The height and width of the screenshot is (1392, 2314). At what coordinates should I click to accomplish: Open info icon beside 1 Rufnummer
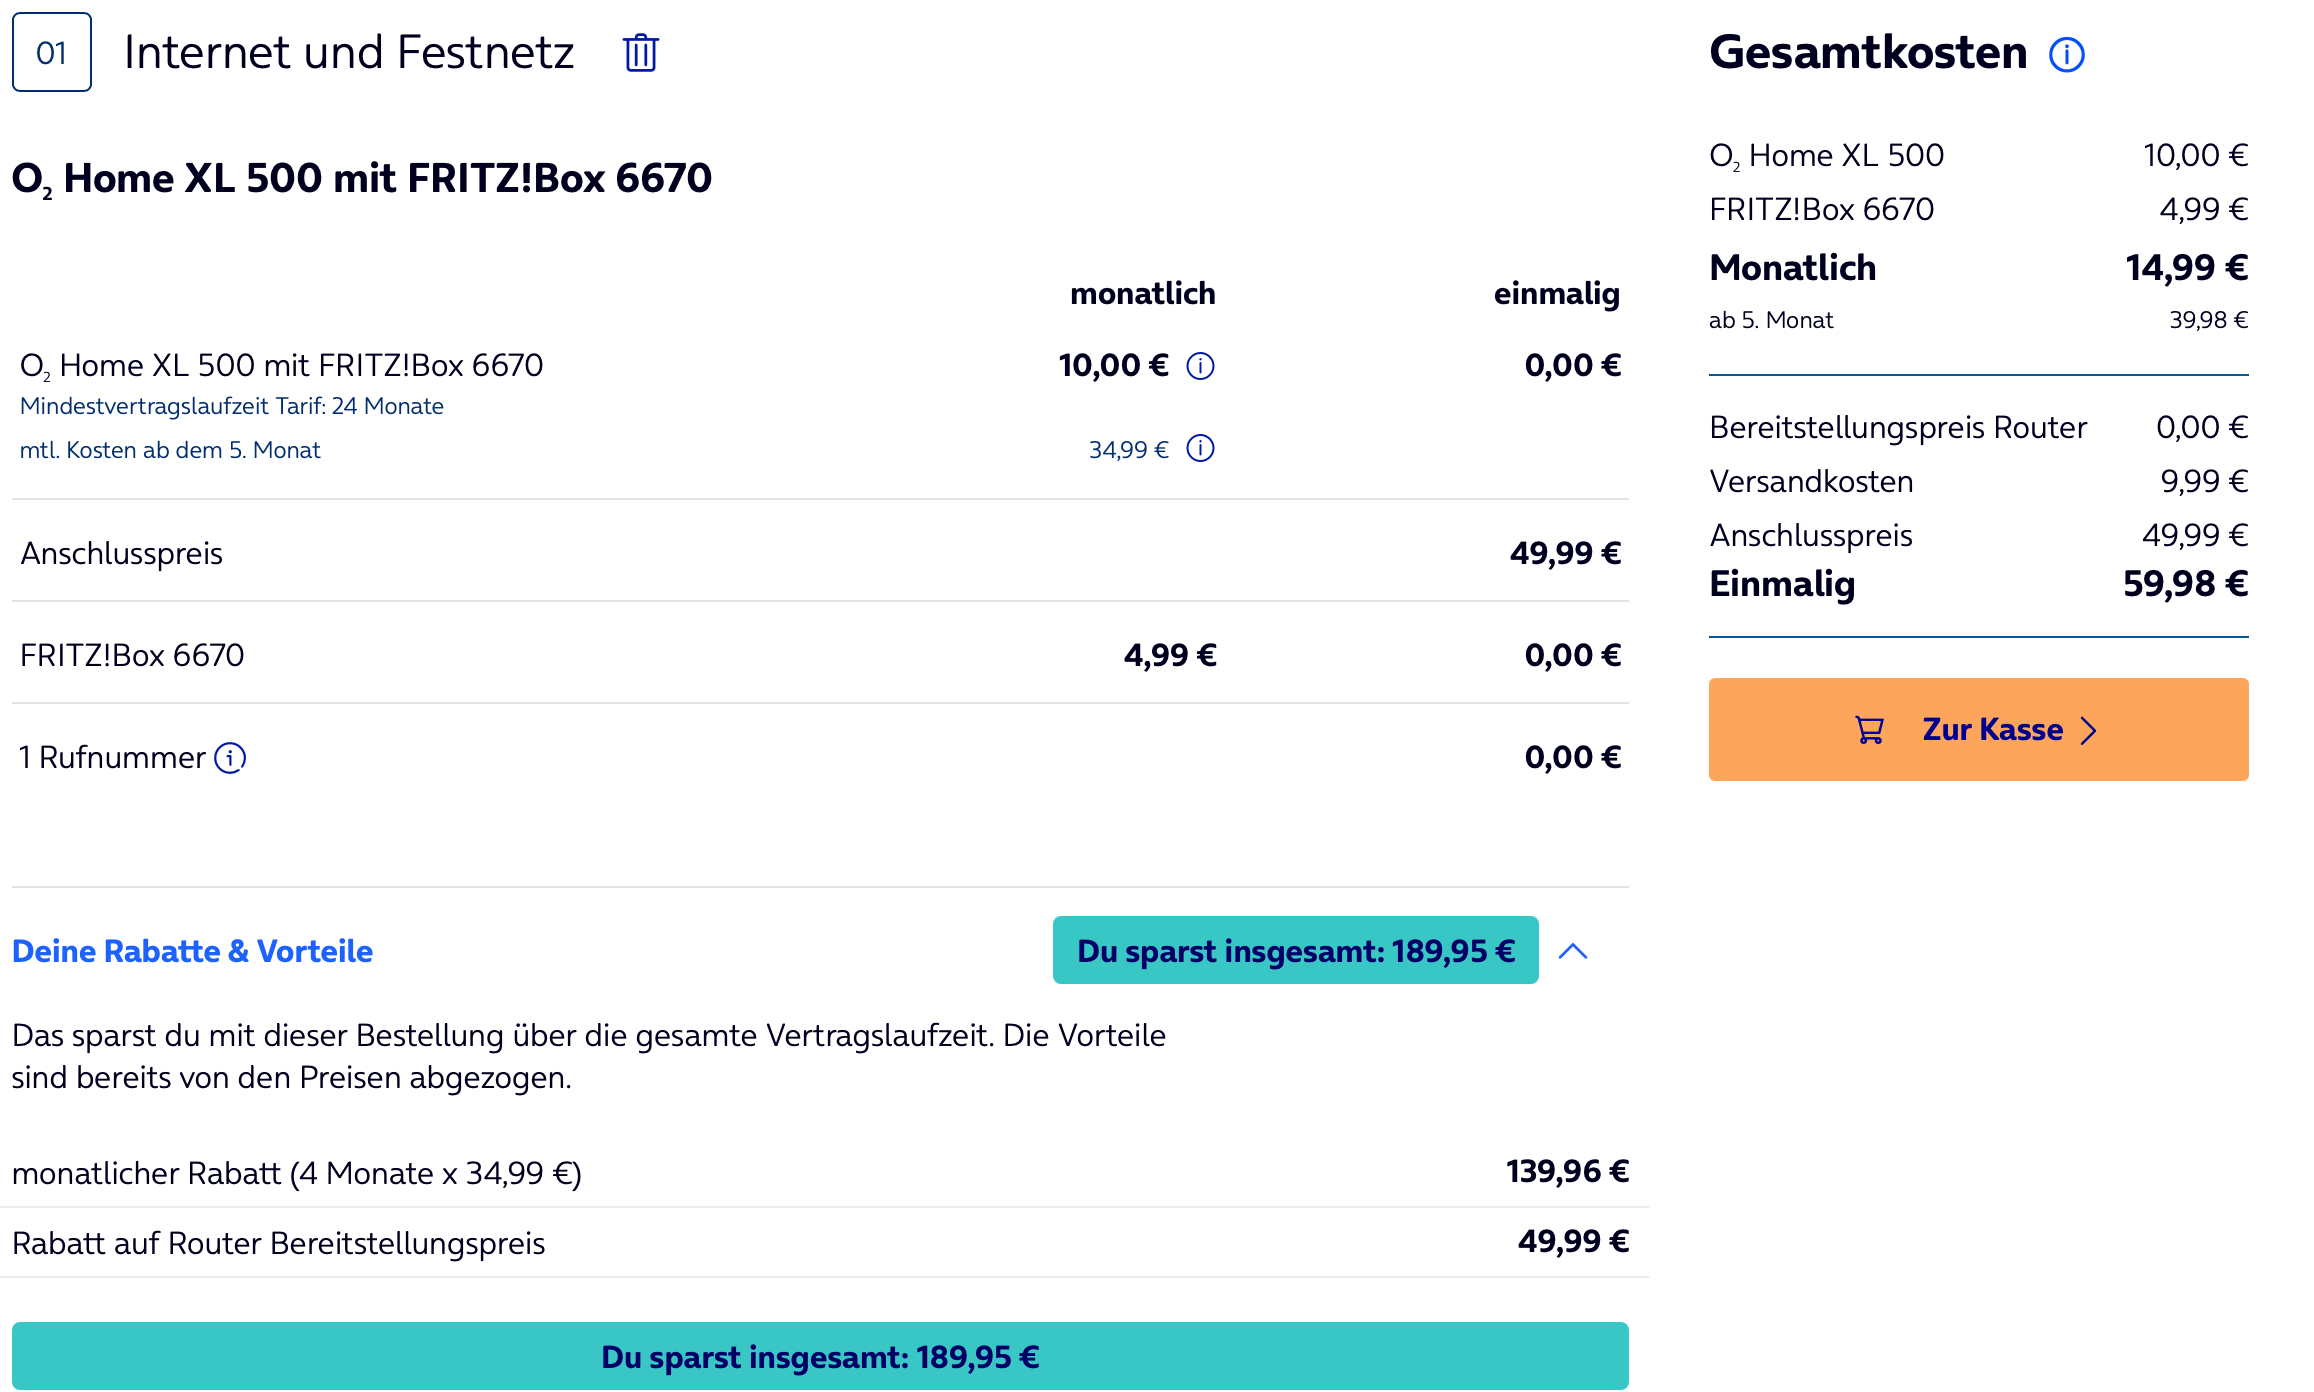(230, 758)
